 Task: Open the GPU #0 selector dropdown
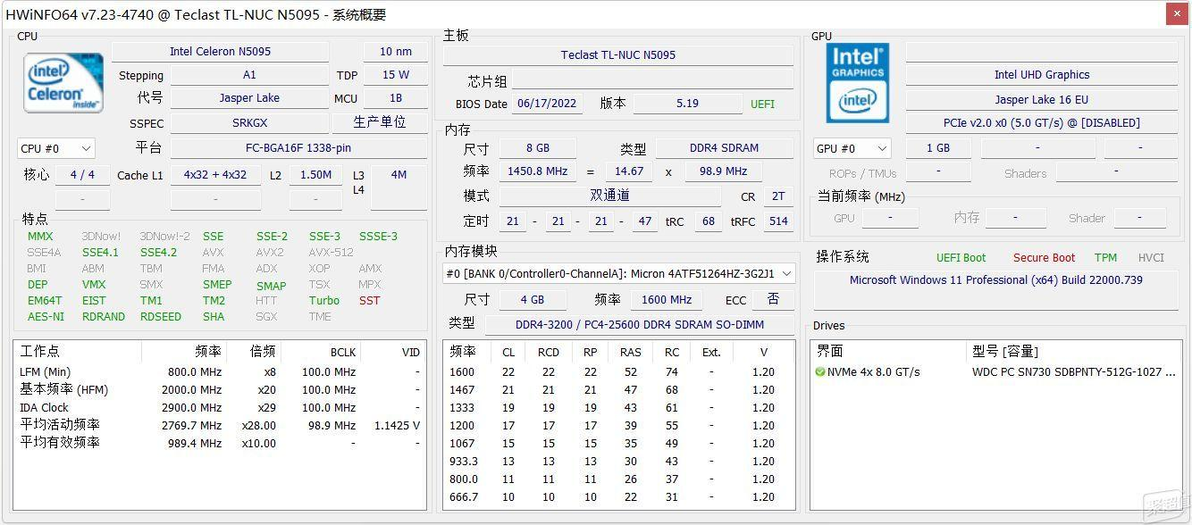852,148
